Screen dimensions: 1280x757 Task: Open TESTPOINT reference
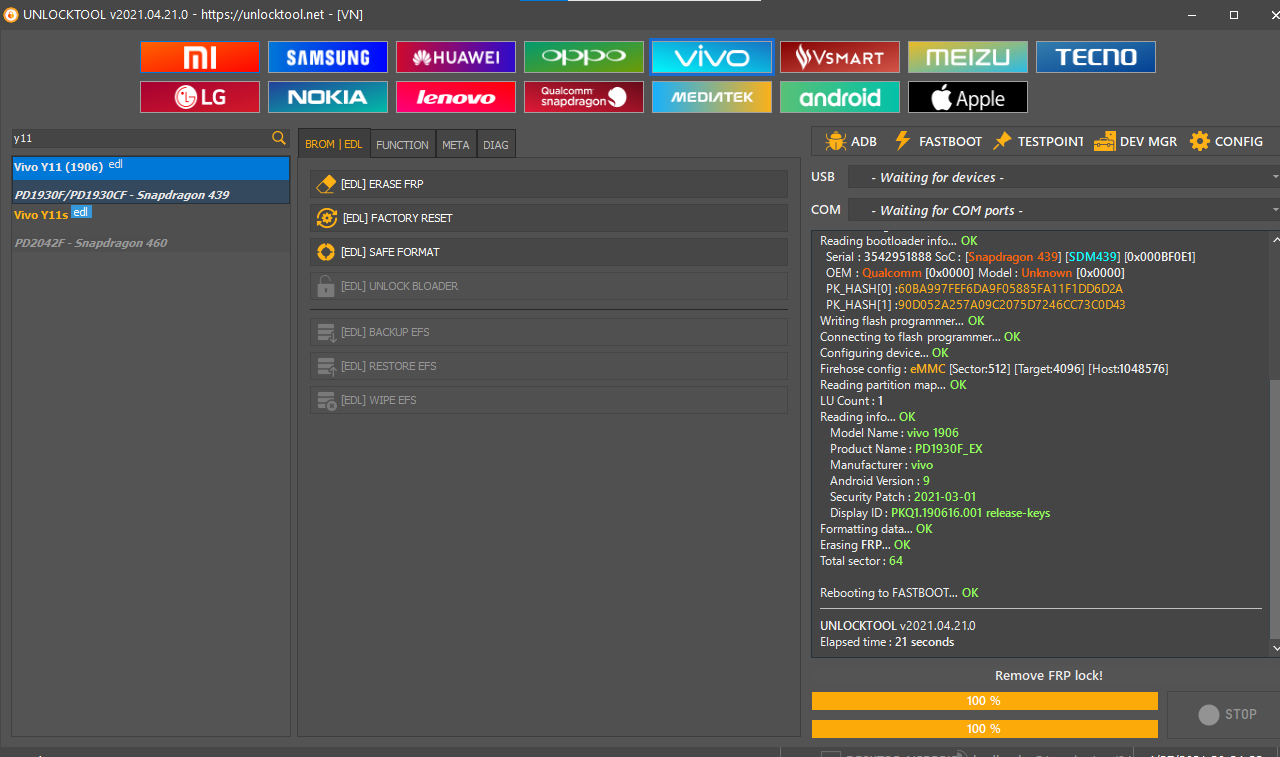tap(1037, 141)
